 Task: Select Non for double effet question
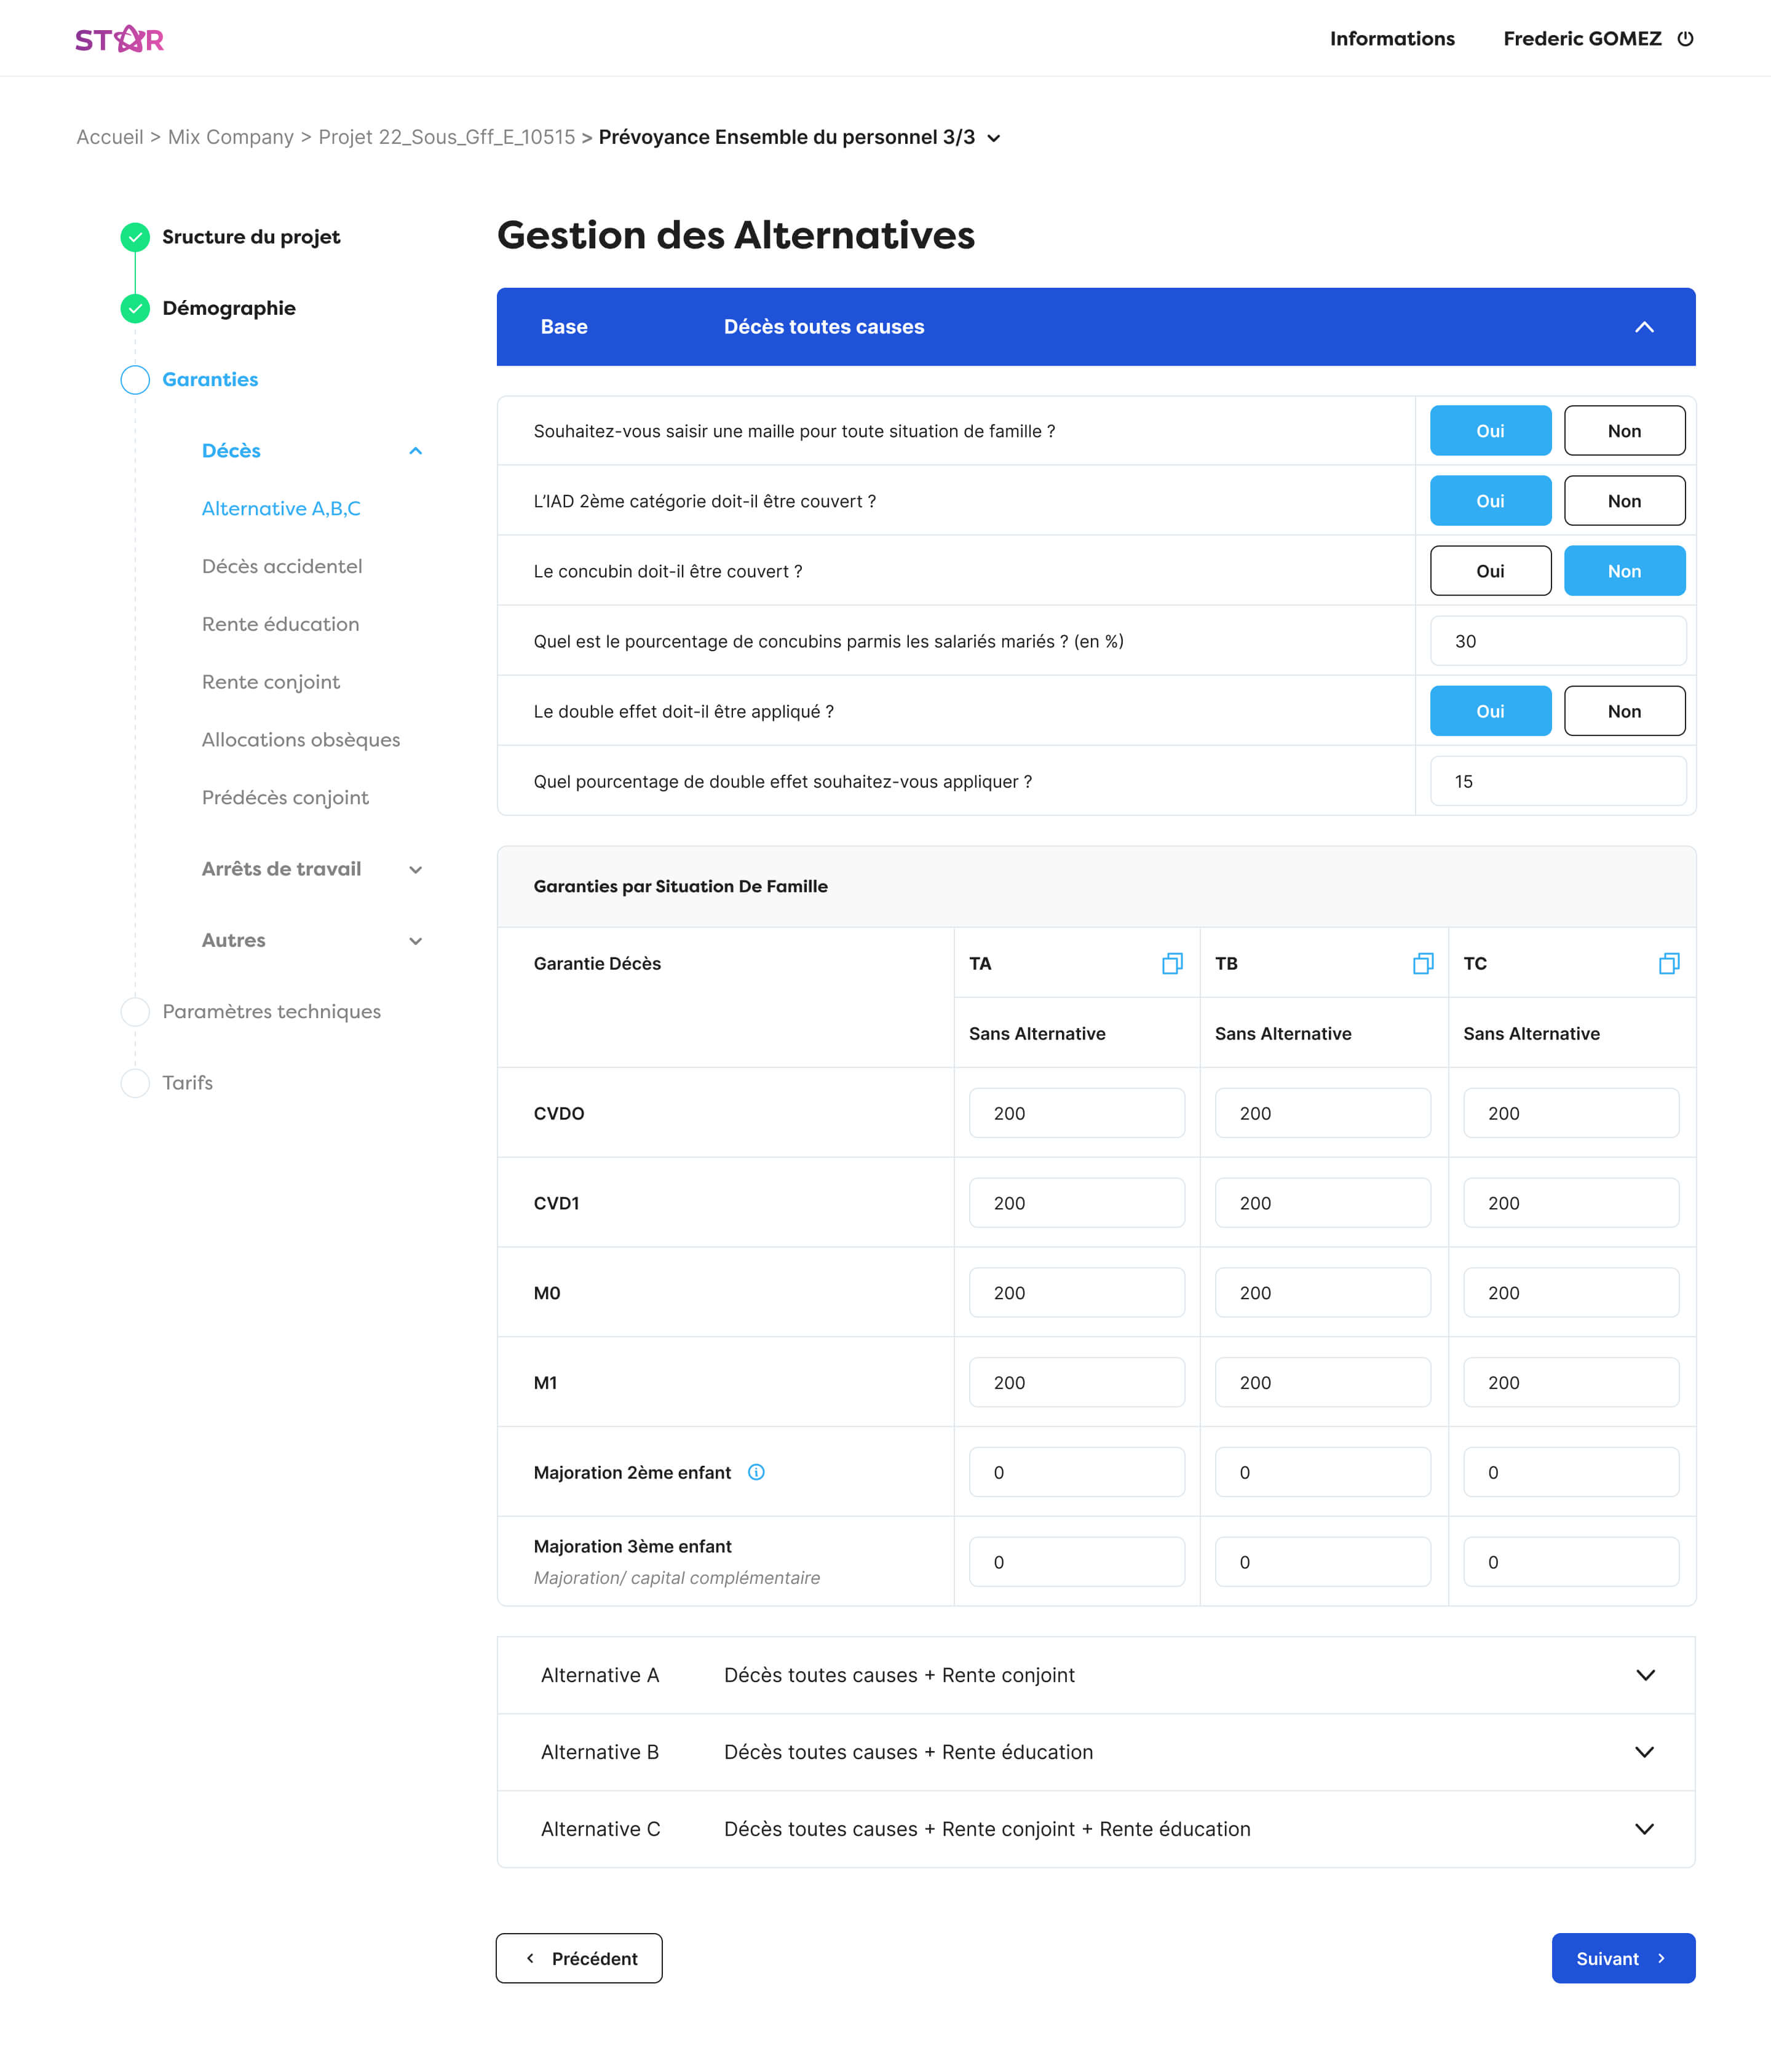tap(1623, 711)
